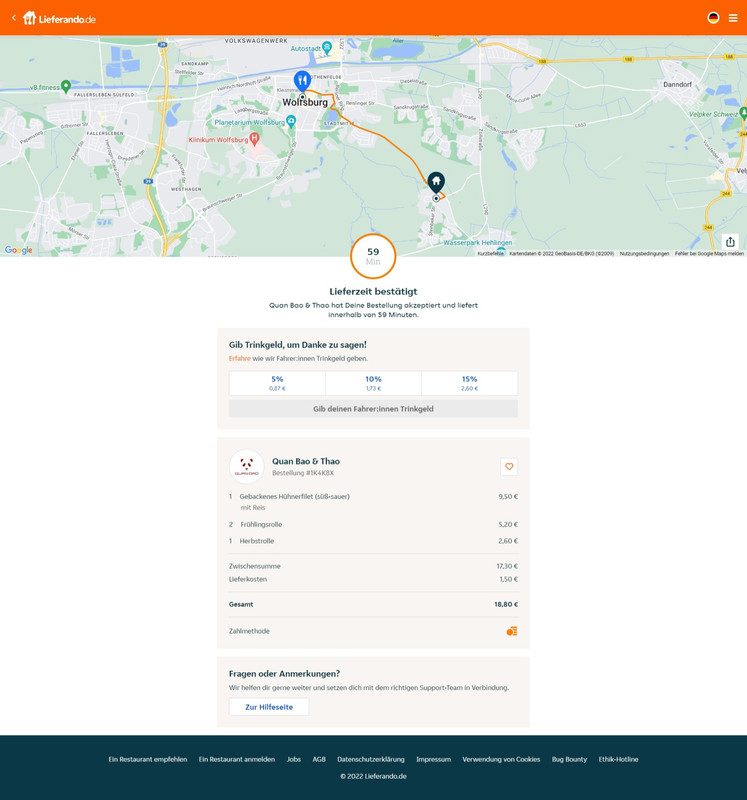
Task: Click the Zahlmethode label
Action: (249, 631)
